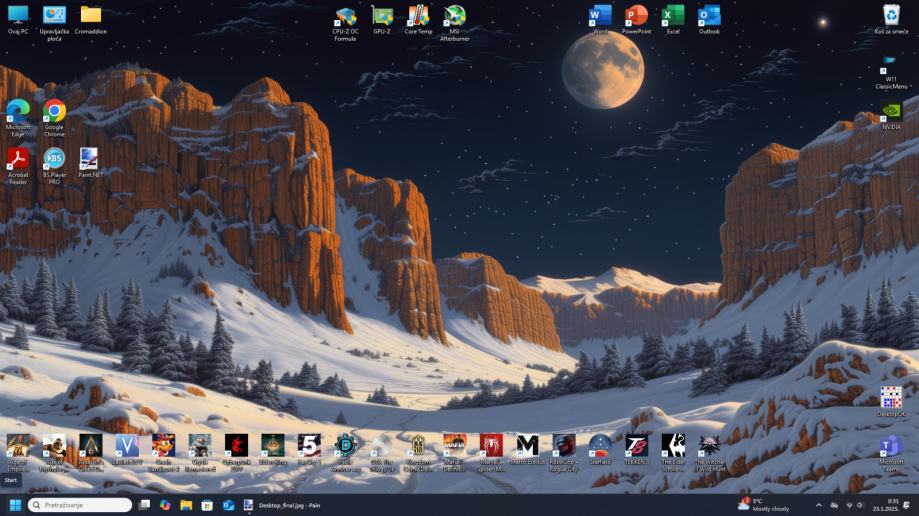Select the DesktopOK shortcut icon
Image resolution: width=919 pixels, height=516 pixels.
click(891, 401)
